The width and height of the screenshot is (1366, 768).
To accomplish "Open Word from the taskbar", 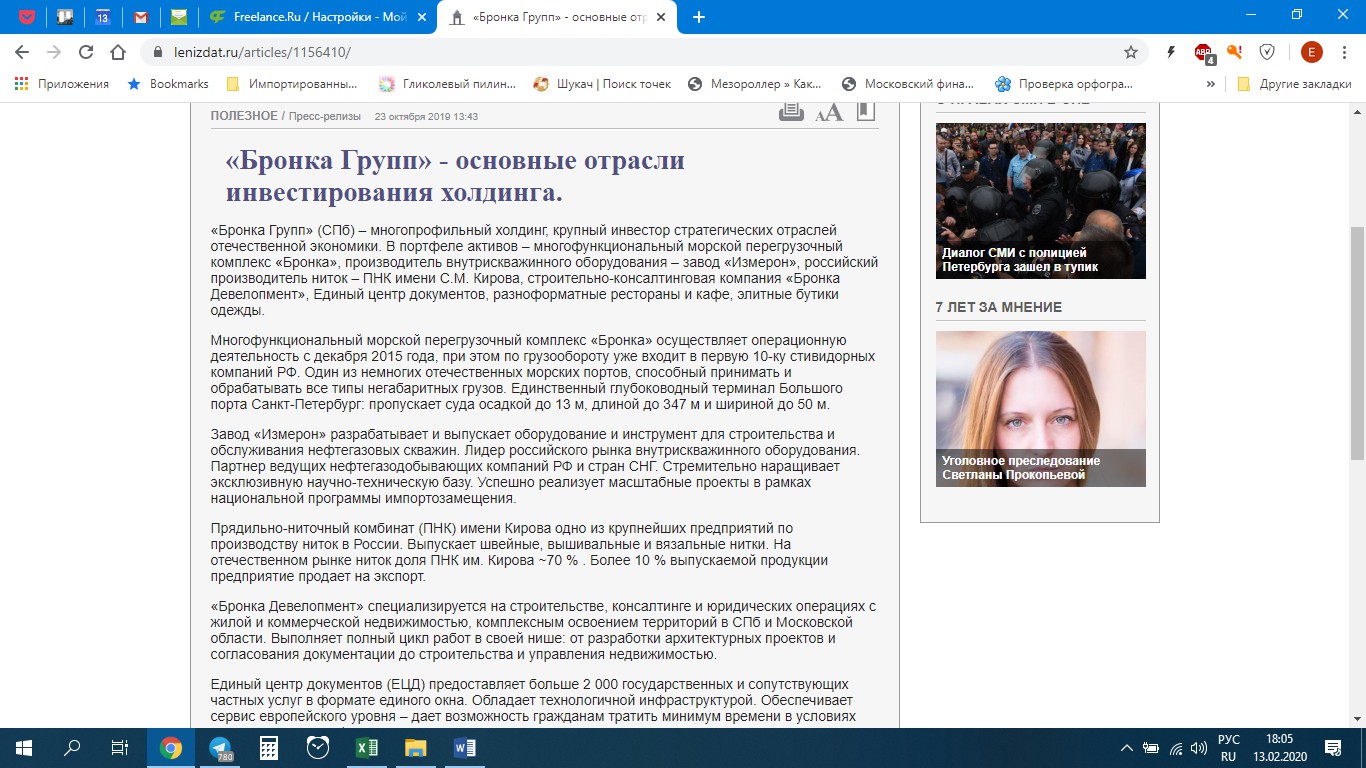I will (x=464, y=748).
